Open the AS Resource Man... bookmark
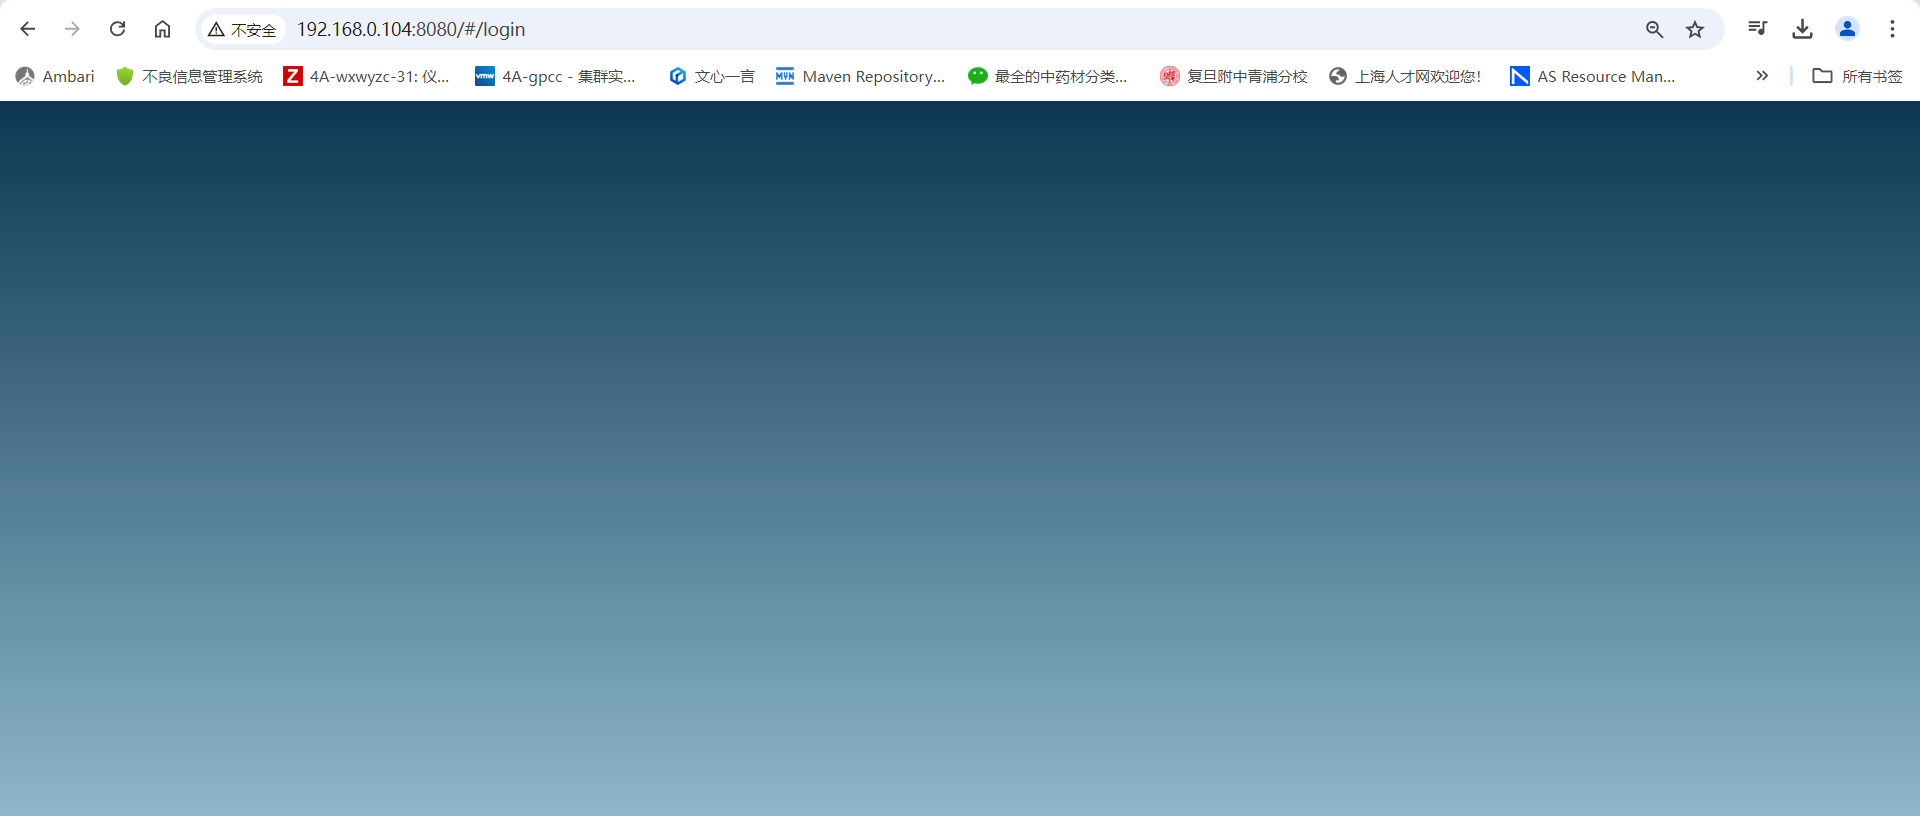This screenshot has width=1920, height=816. click(1593, 76)
